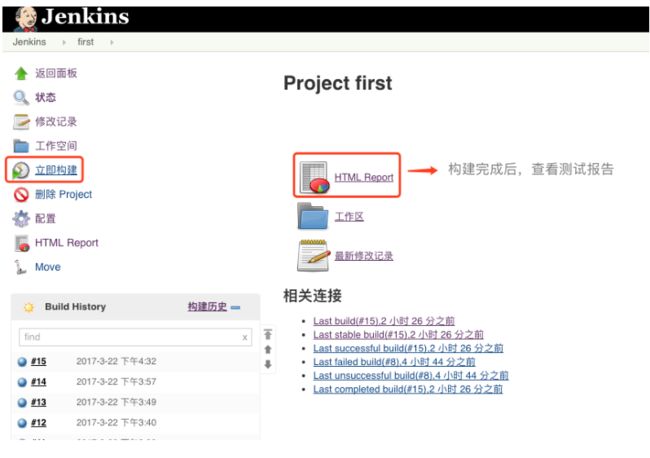Click the blue status ball for build #12
The image size is (650, 458).
22,423
